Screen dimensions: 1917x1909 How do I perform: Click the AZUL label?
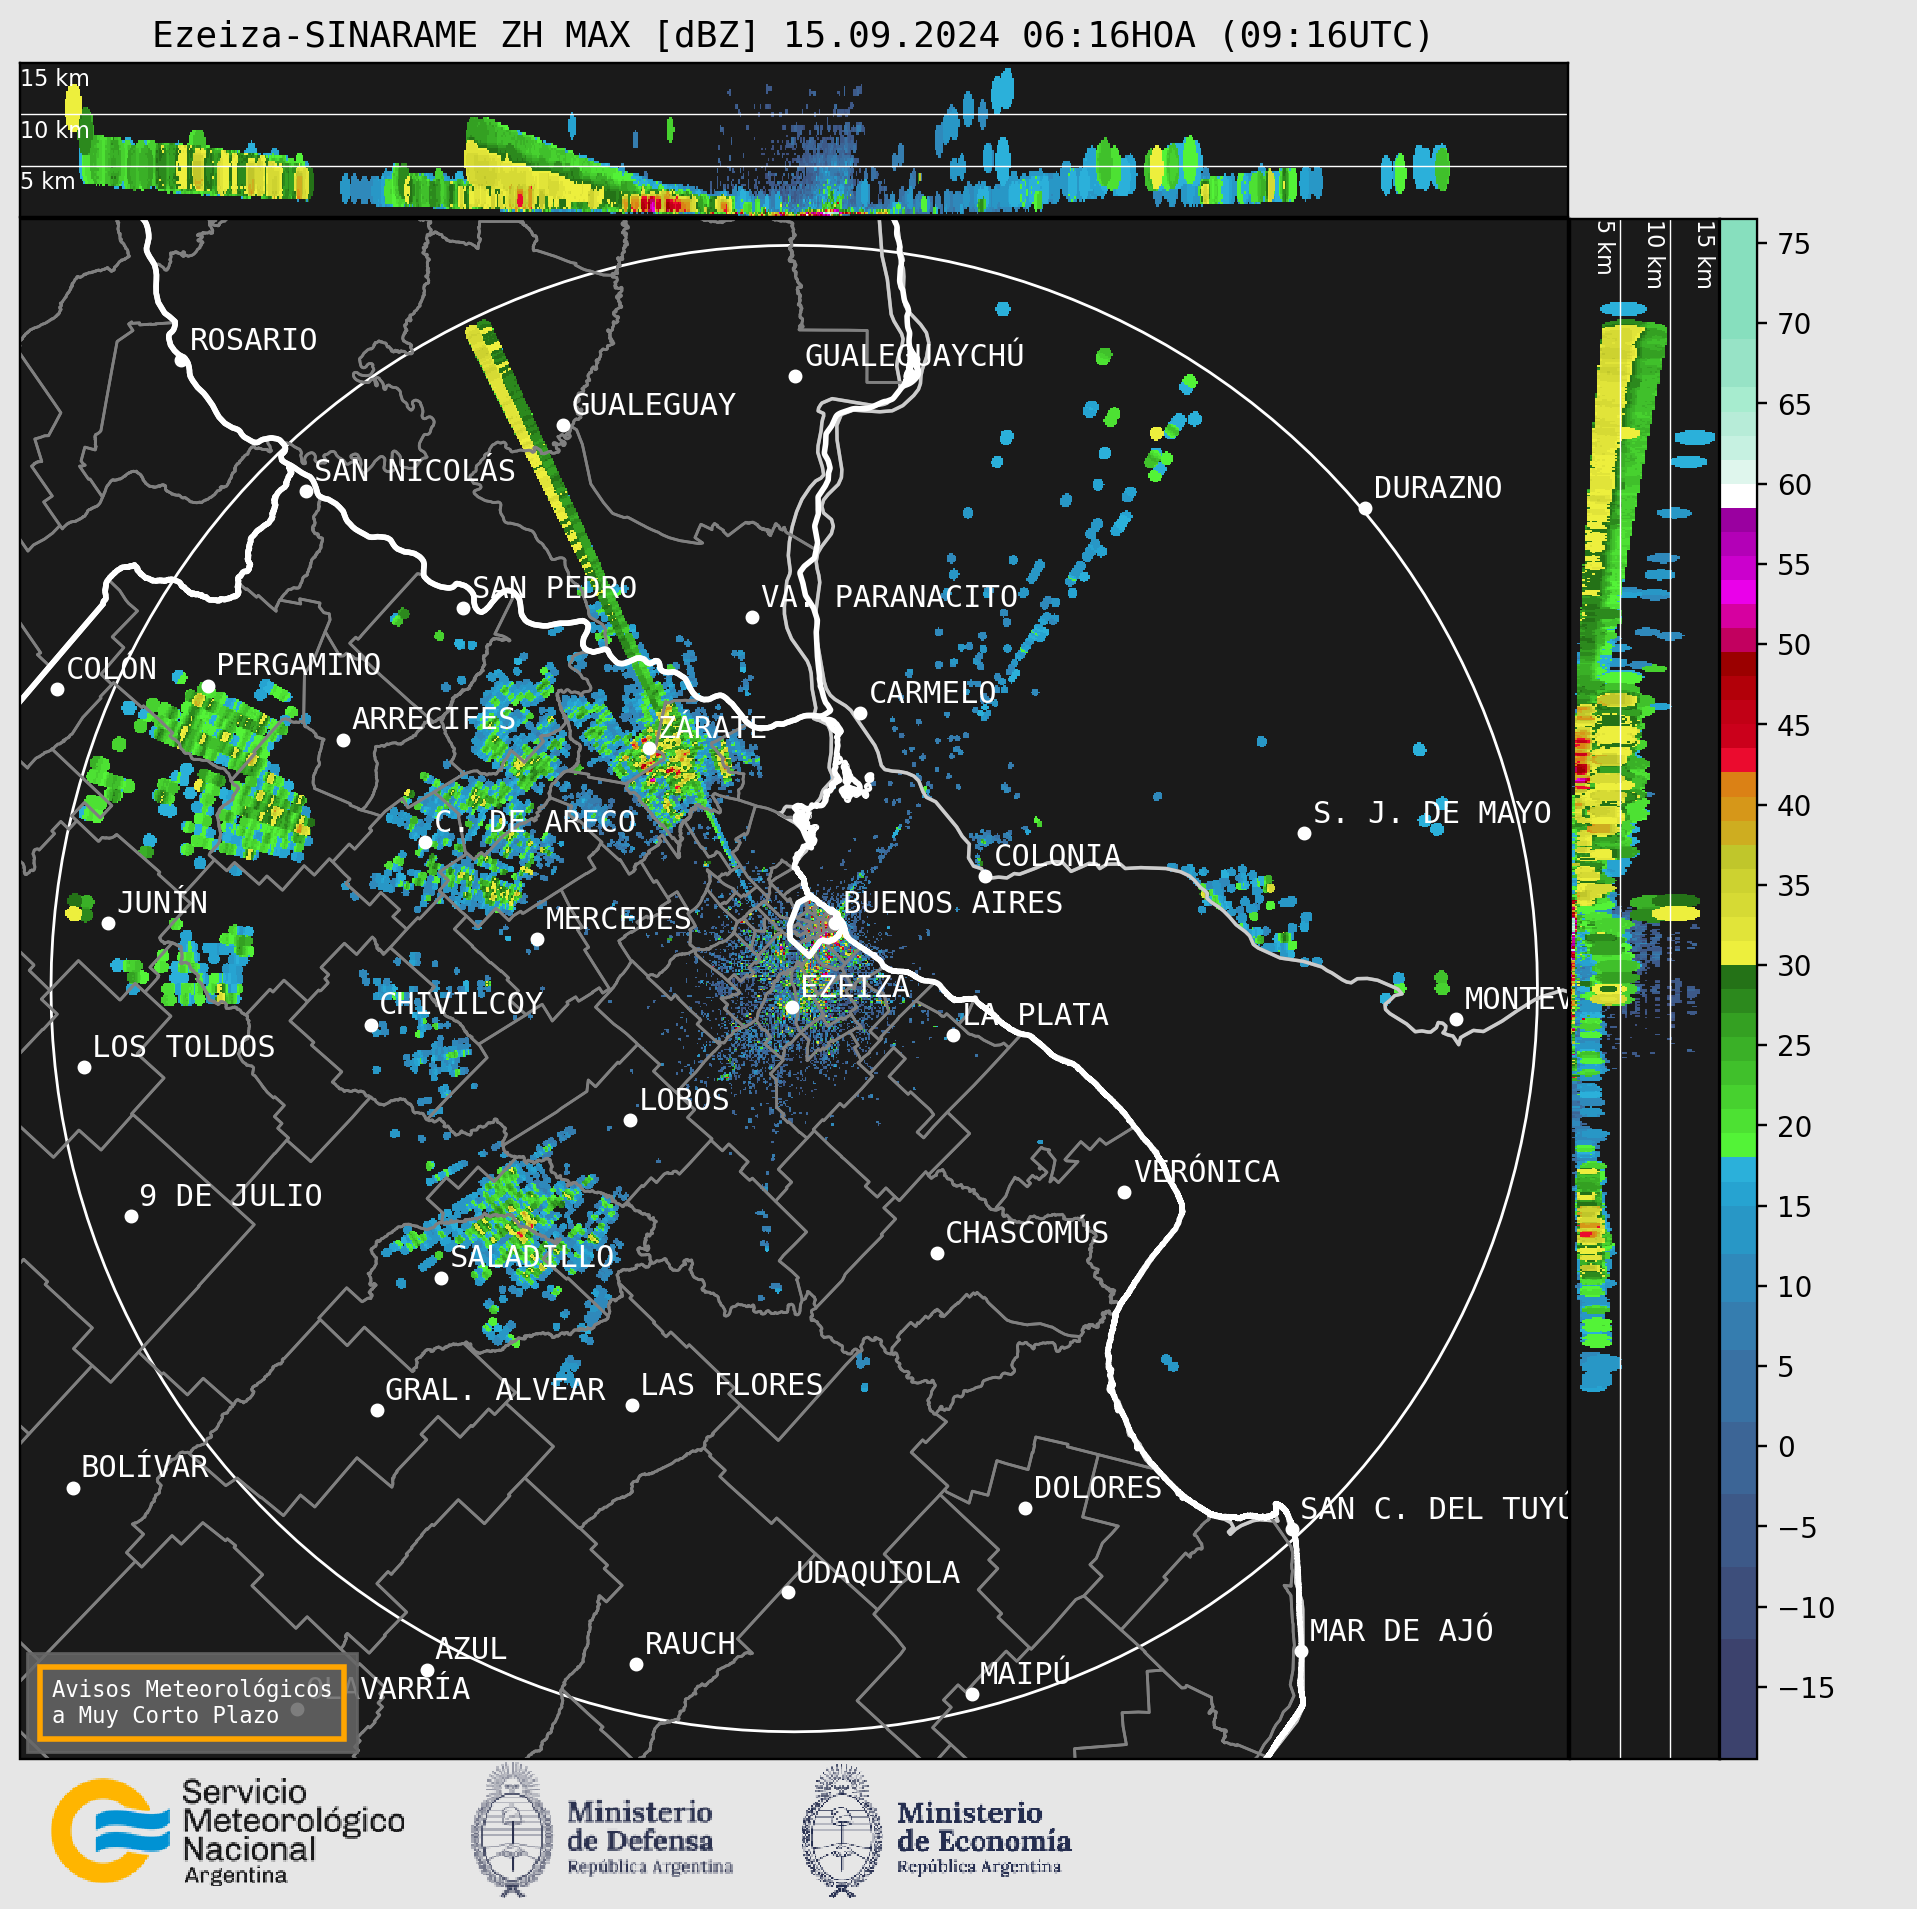[470, 1649]
